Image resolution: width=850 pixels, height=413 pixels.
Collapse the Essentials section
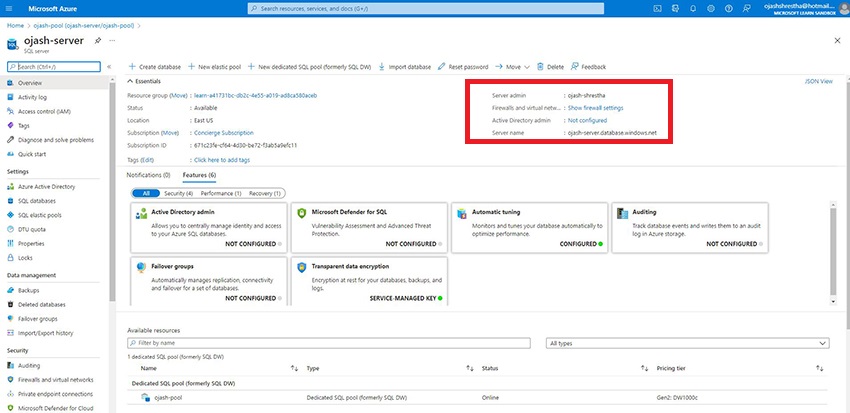tap(144, 81)
